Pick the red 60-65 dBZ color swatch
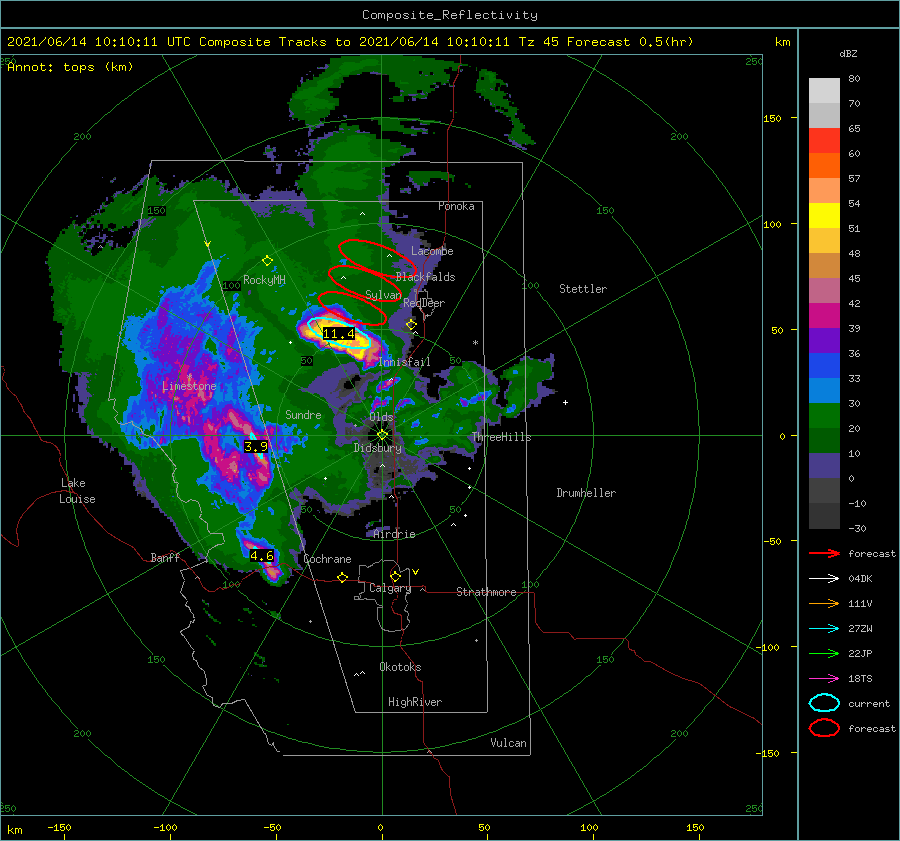Screen dimensions: 900x841 tap(824, 141)
